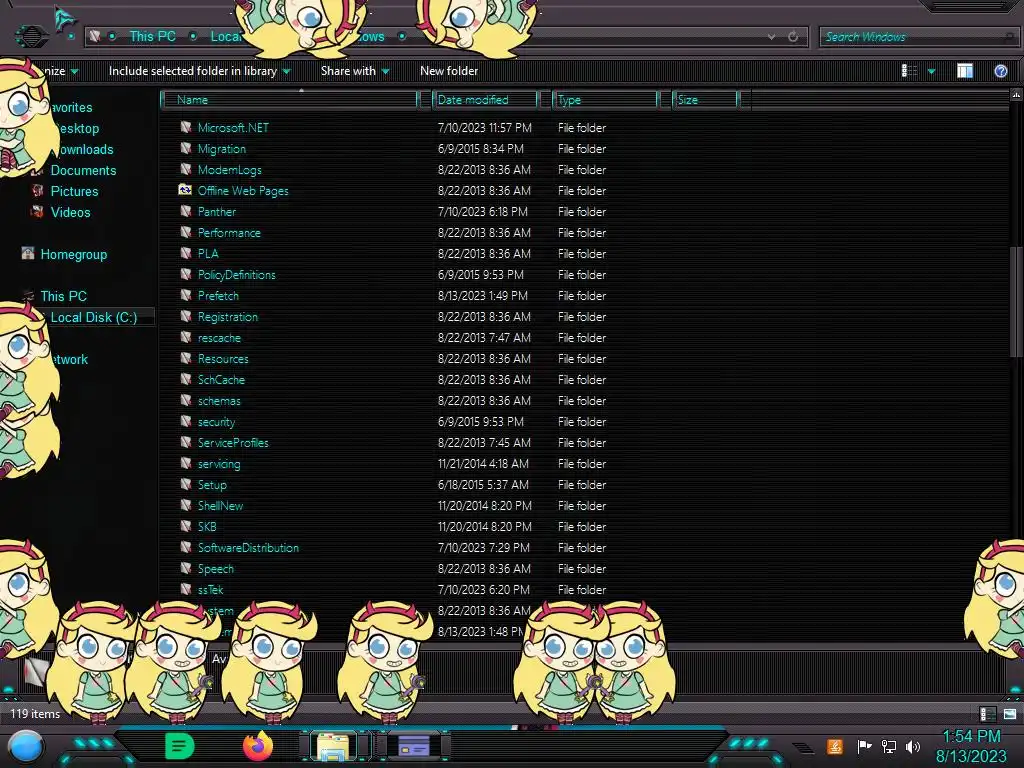This screenshot has width=1024, height=768.
Task: Select the ServiceProfiles folder
Action: [x=232, y=443]
